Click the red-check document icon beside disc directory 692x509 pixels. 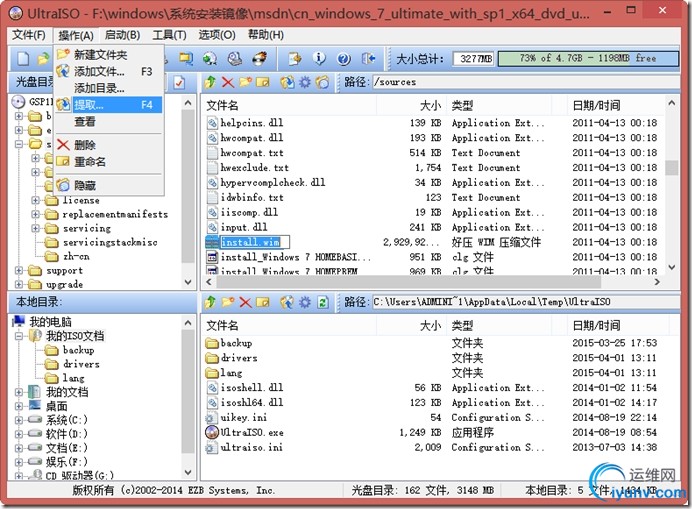[179, 82]
